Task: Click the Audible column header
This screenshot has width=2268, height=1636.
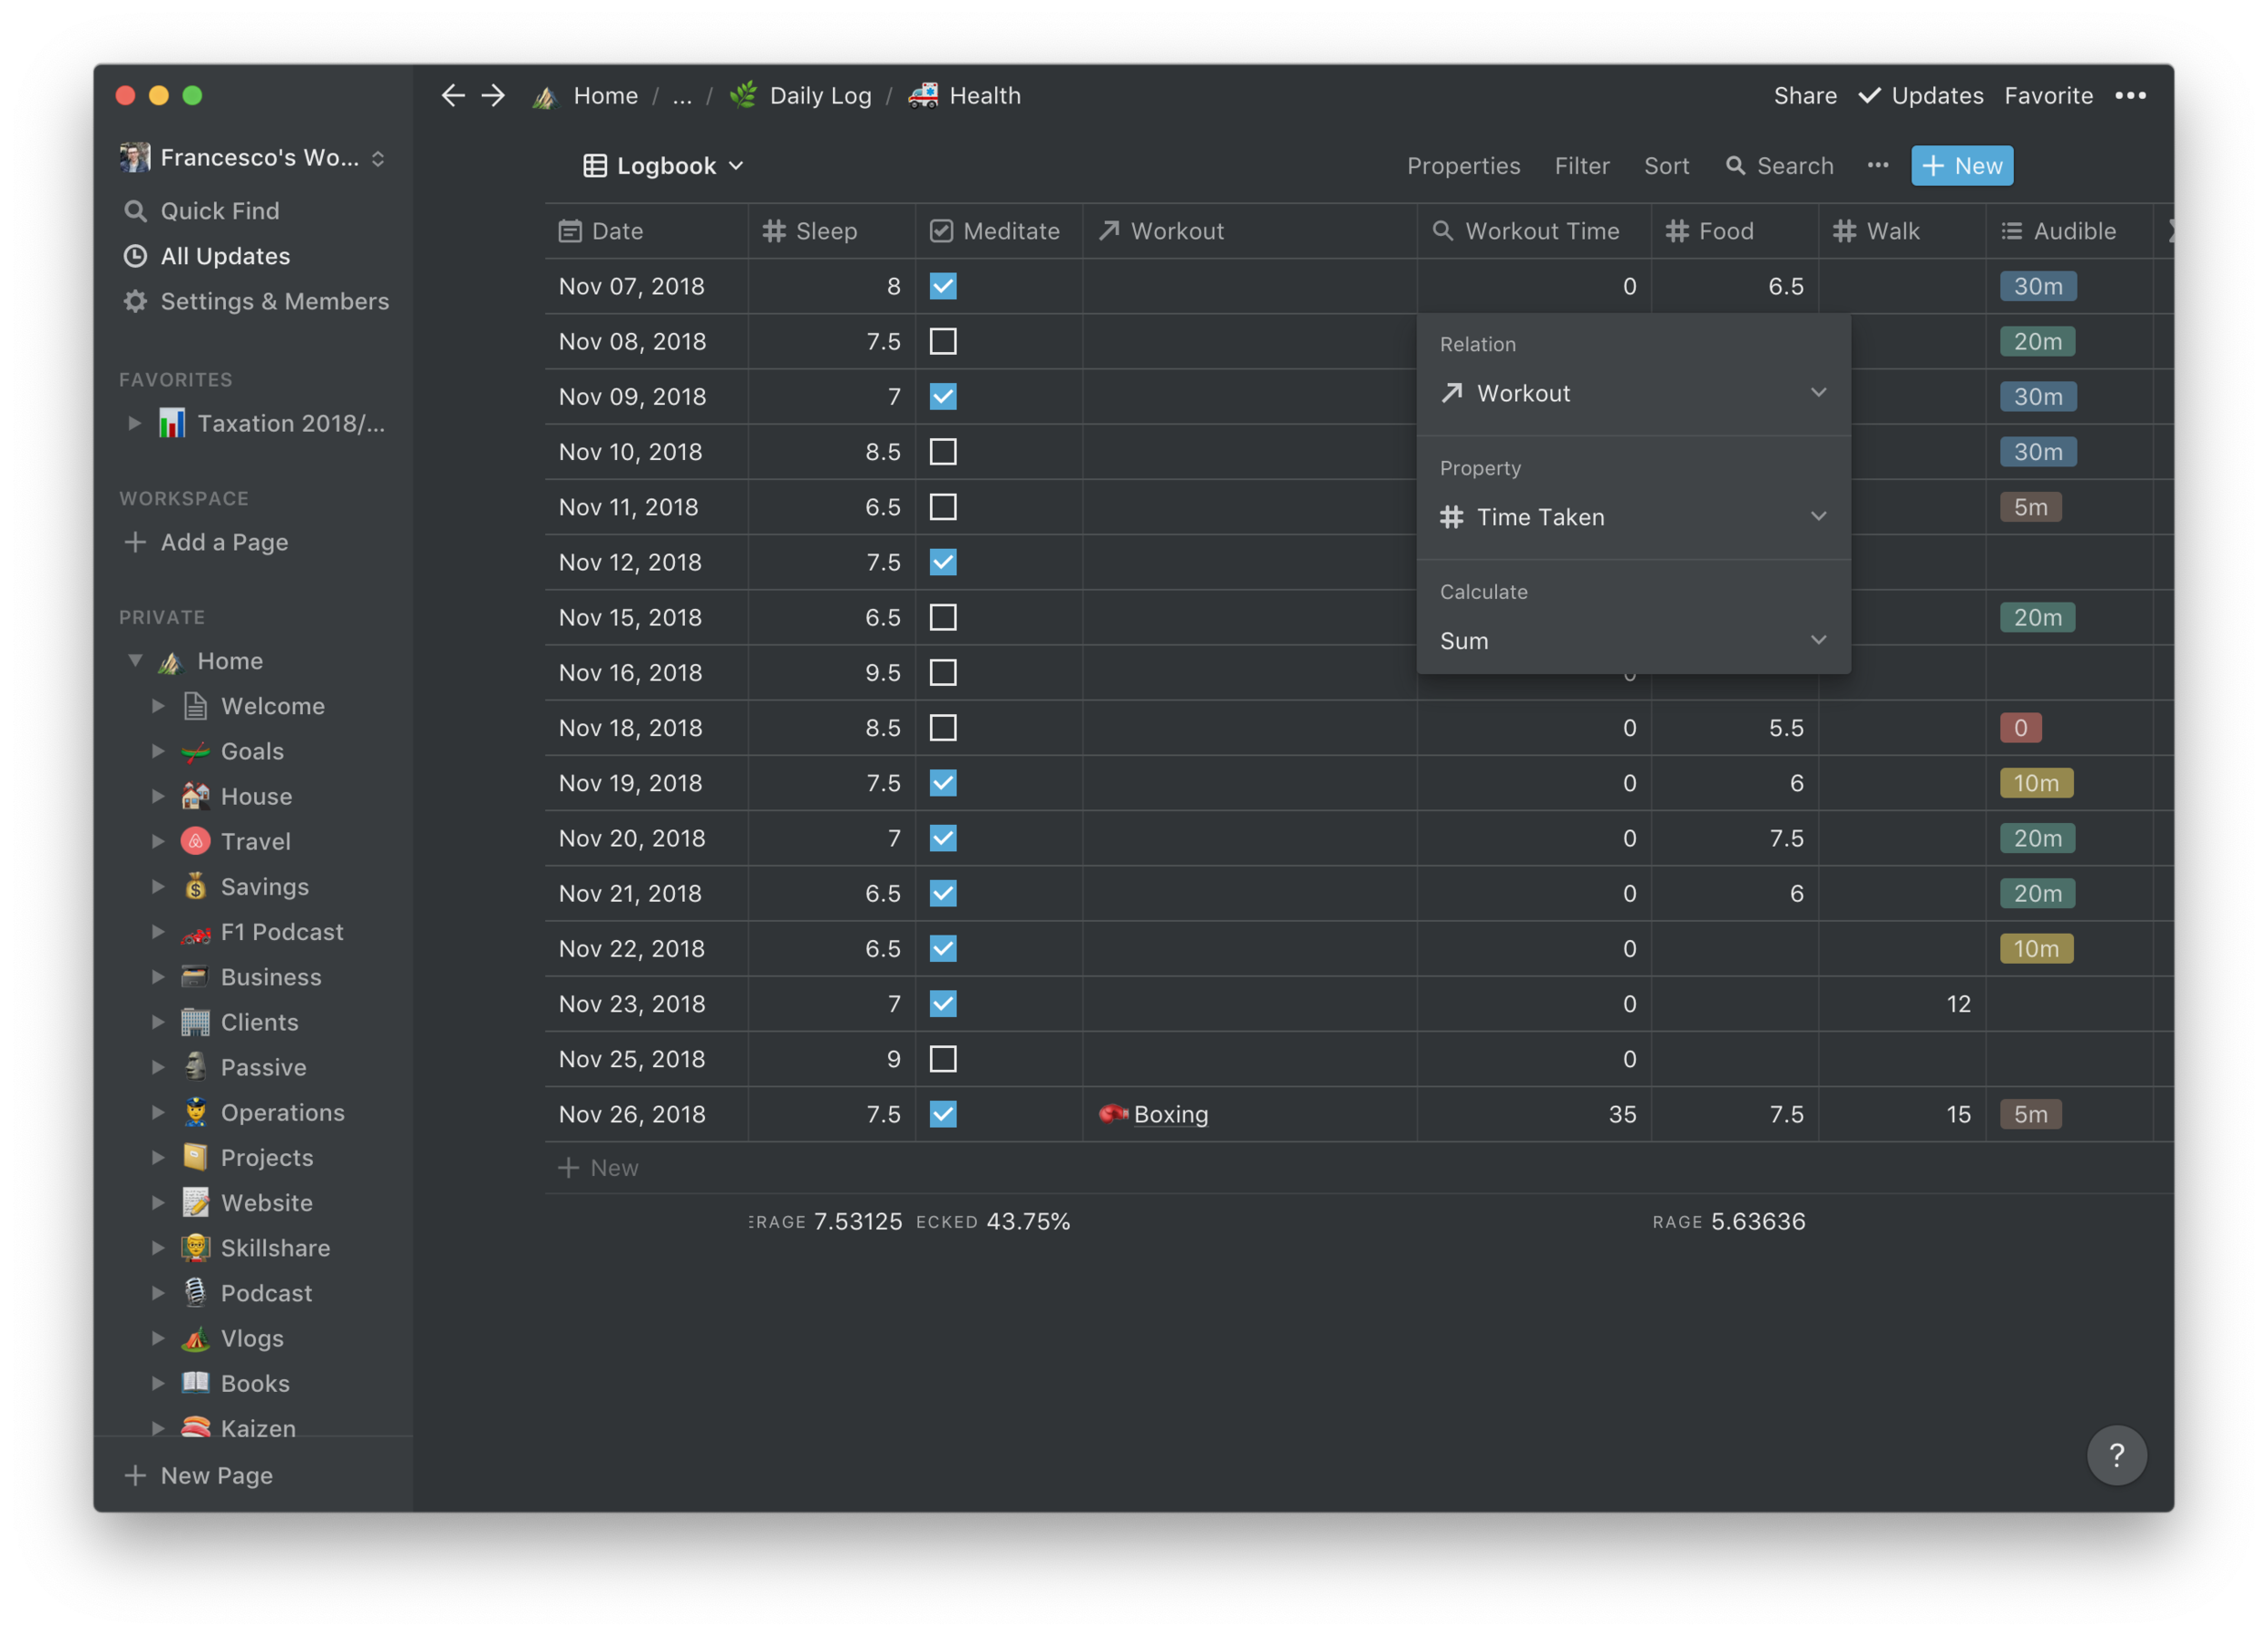Action: pos(2068,231)
